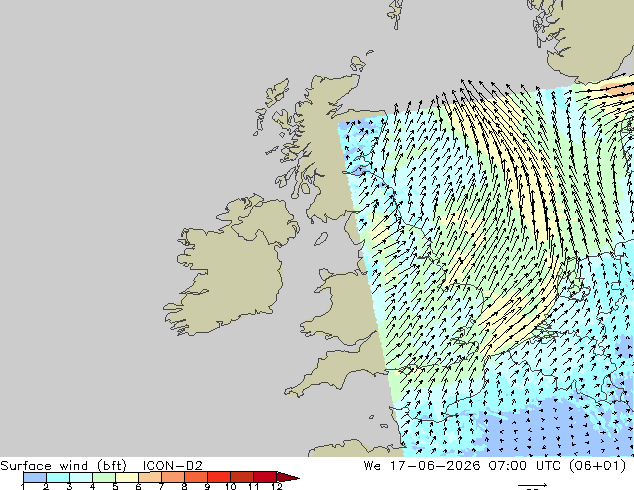Click the 'Surface wind (bft)' title text

[x=63, y=466]
